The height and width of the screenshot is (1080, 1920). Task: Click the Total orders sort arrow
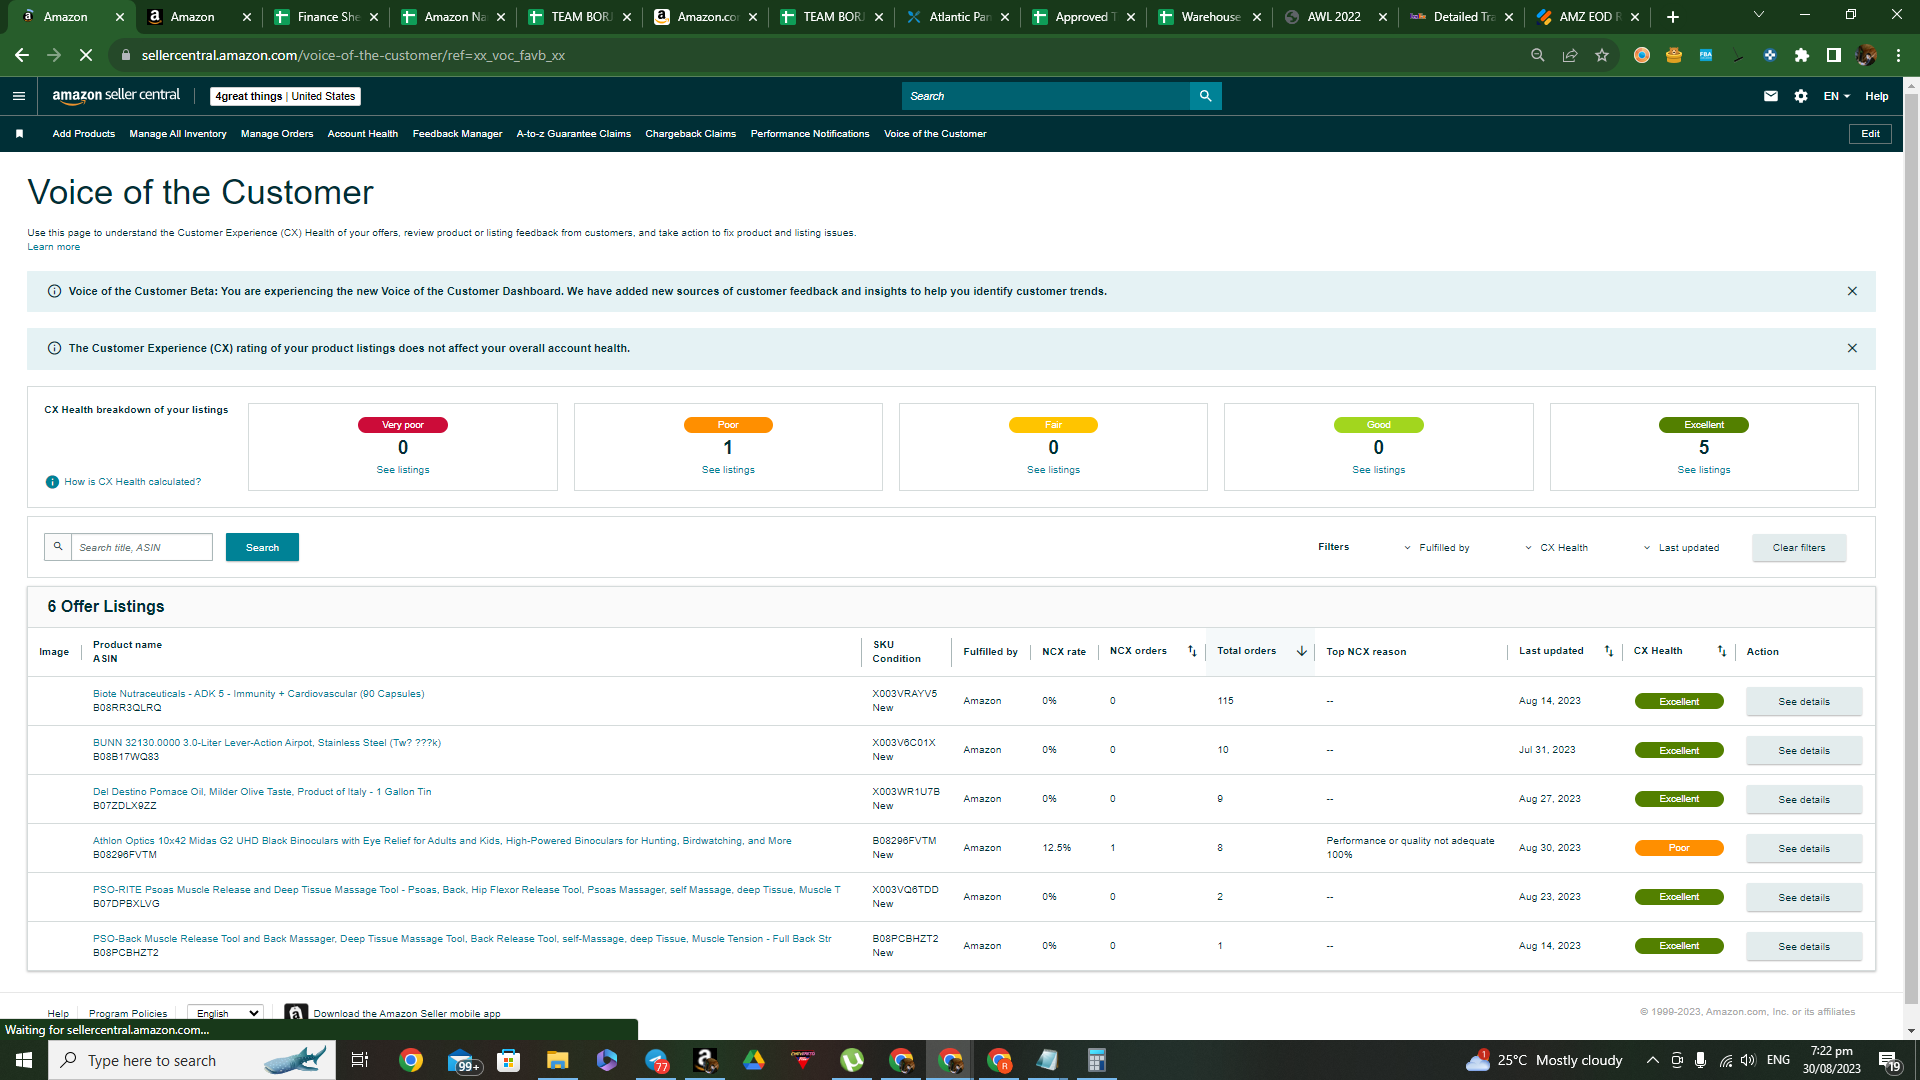pos(1302,651)
